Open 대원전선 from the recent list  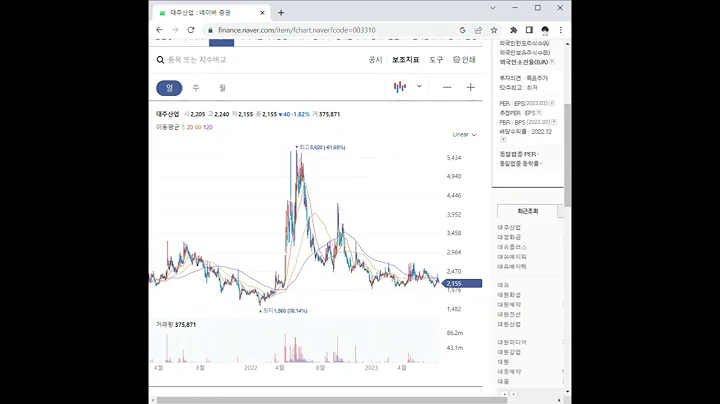pyautogui.click(x=509, y=314)
